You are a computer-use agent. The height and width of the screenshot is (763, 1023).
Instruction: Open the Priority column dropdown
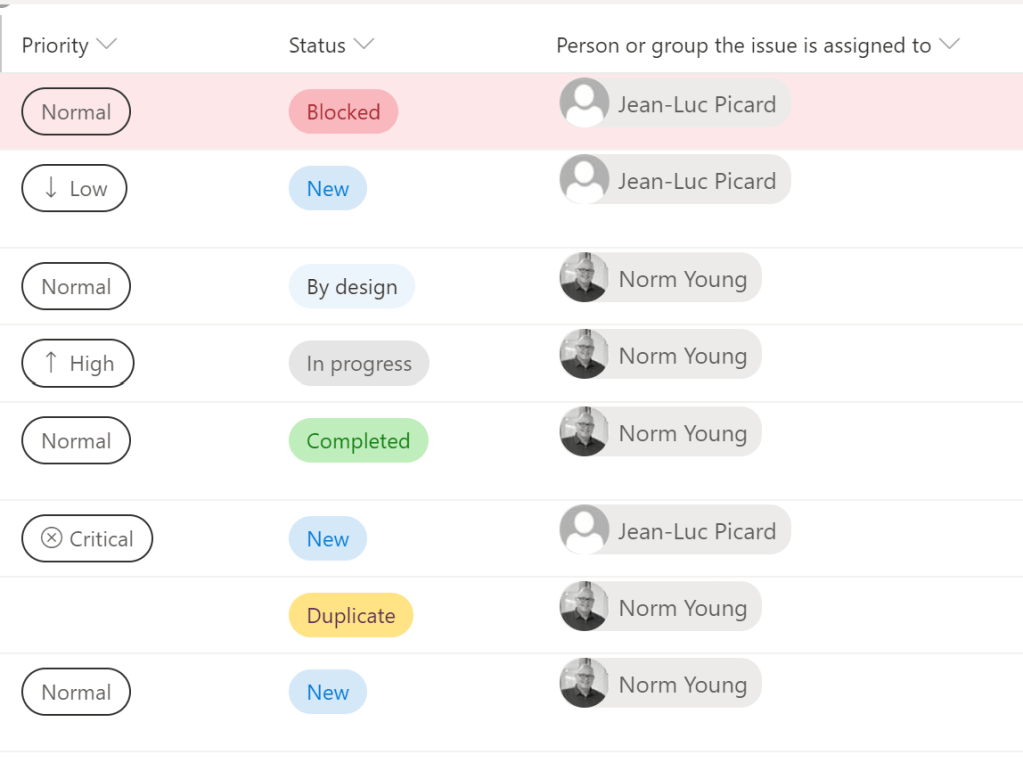(x=108, y=44)
